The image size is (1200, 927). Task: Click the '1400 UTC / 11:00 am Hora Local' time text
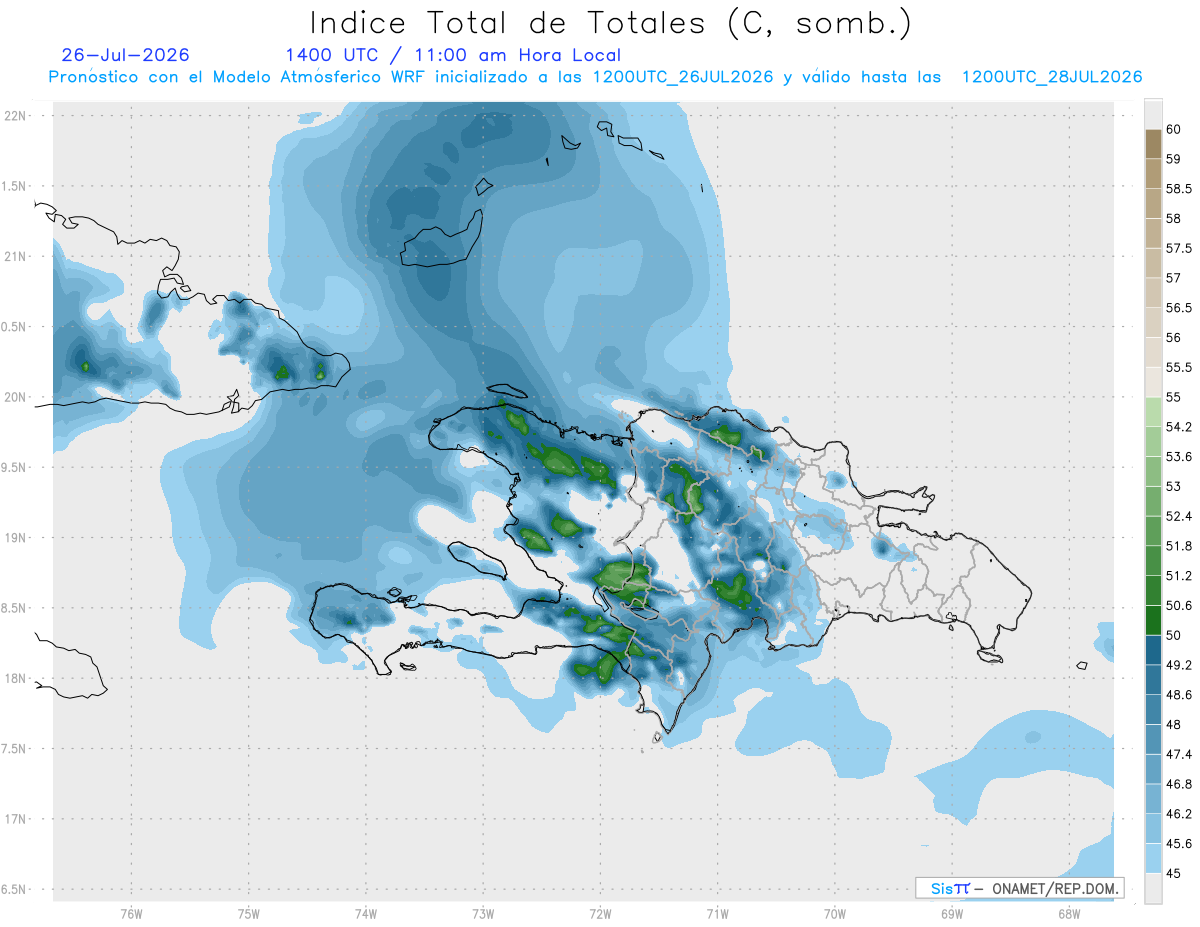coord(453,55)
